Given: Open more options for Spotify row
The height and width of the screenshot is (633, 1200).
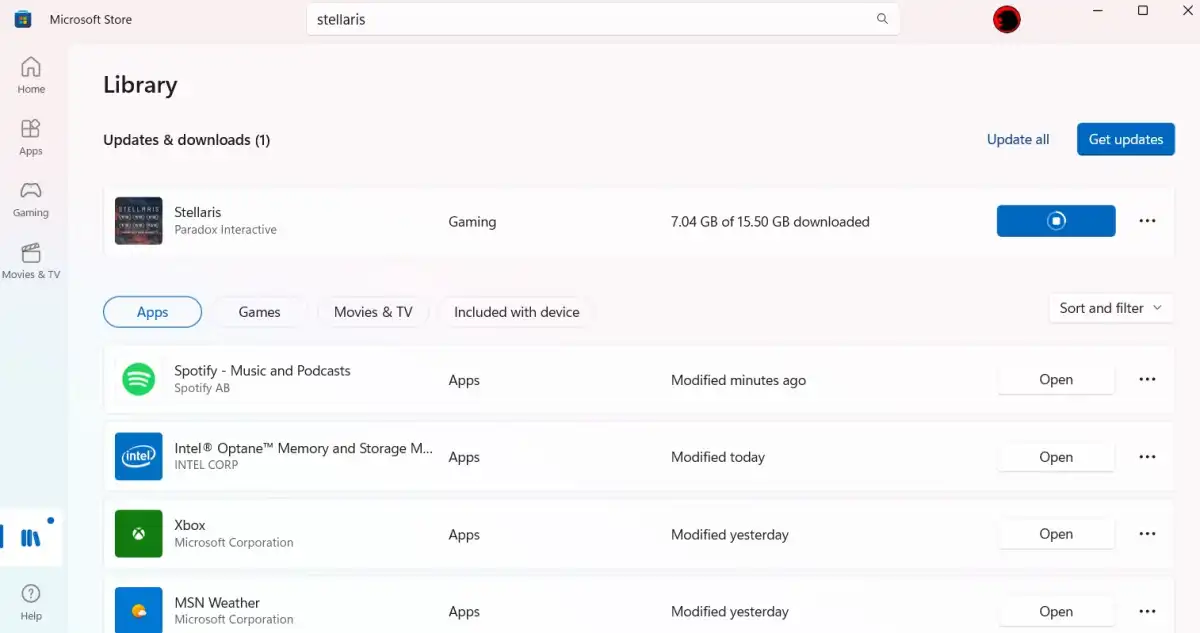Looking at the screenshot, I should pos(1147,379).
